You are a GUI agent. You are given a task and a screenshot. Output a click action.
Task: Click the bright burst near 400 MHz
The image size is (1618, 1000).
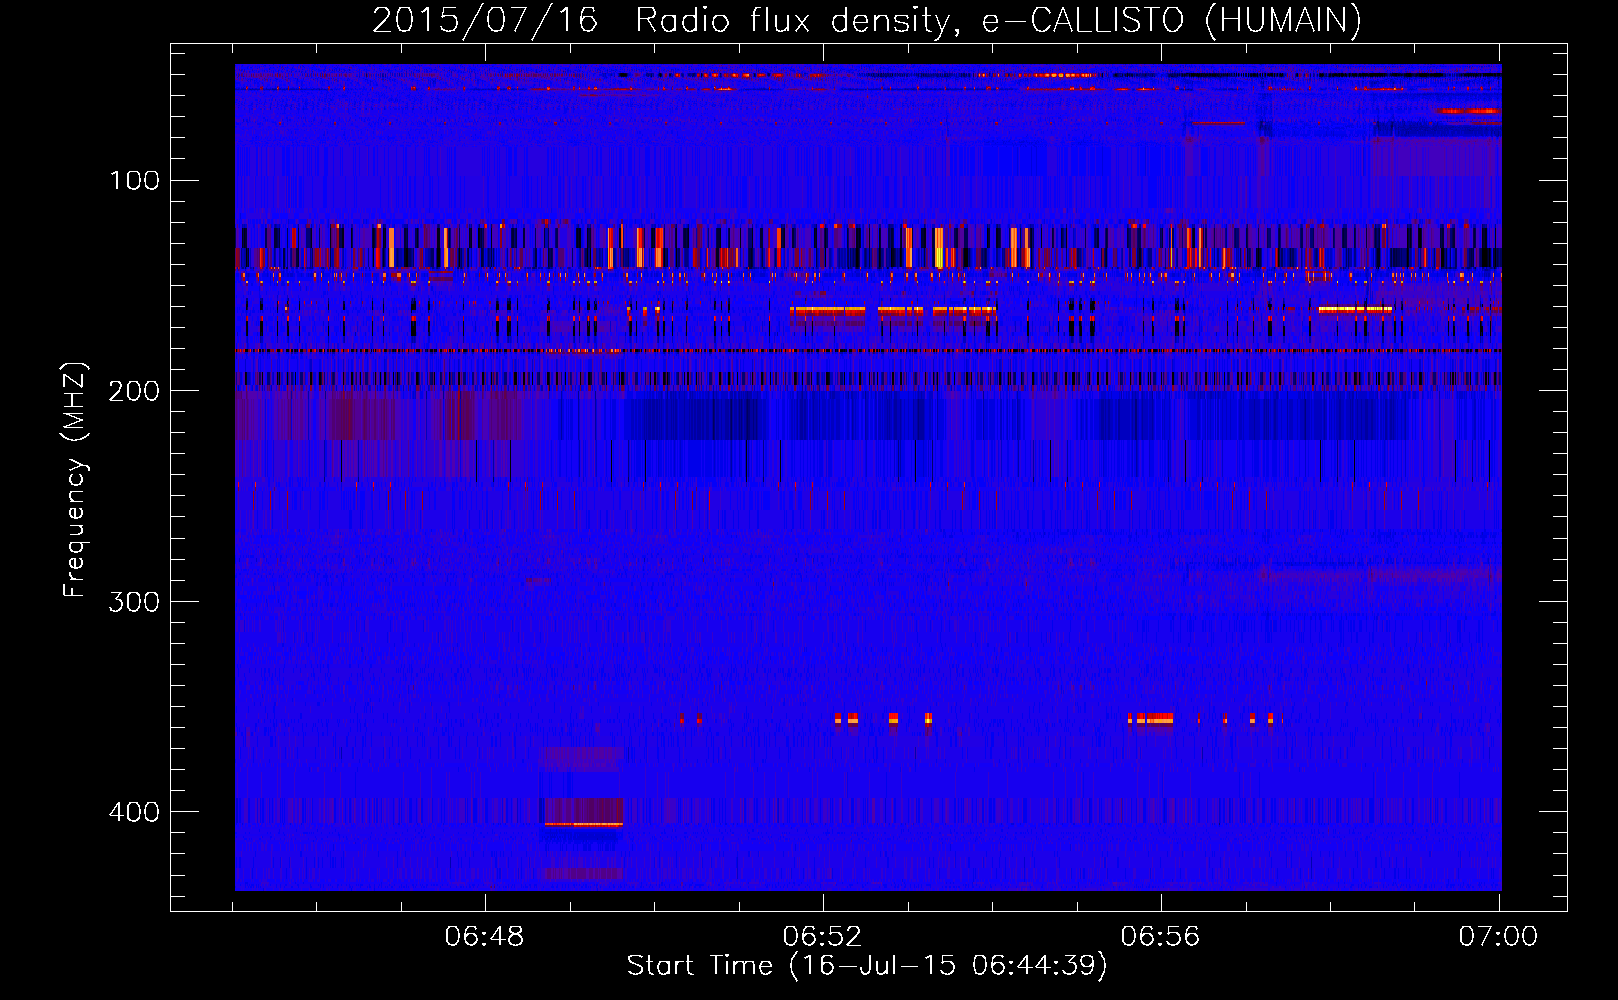tap(584, 824)
